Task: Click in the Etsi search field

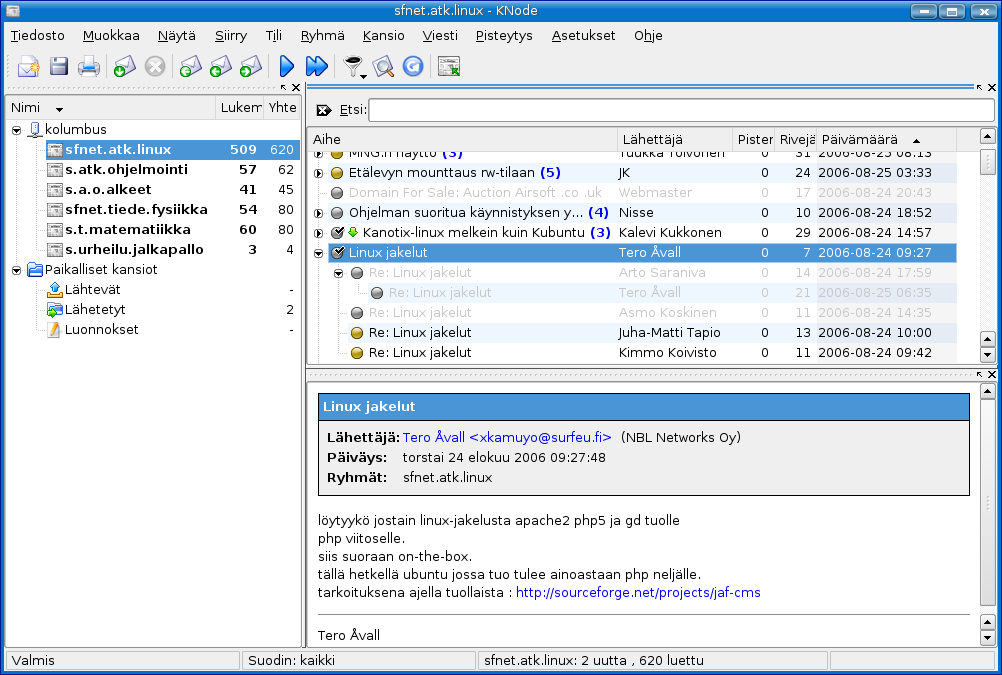Action: tap(680, 110)
